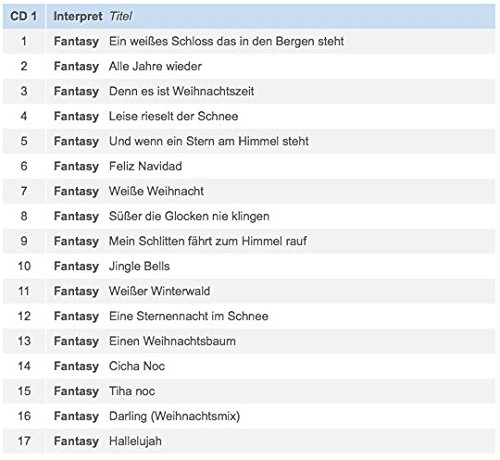Screen dimensions: 500x460
Task: Select the track "Weißer Winterwald"
Action: [160, 291]
